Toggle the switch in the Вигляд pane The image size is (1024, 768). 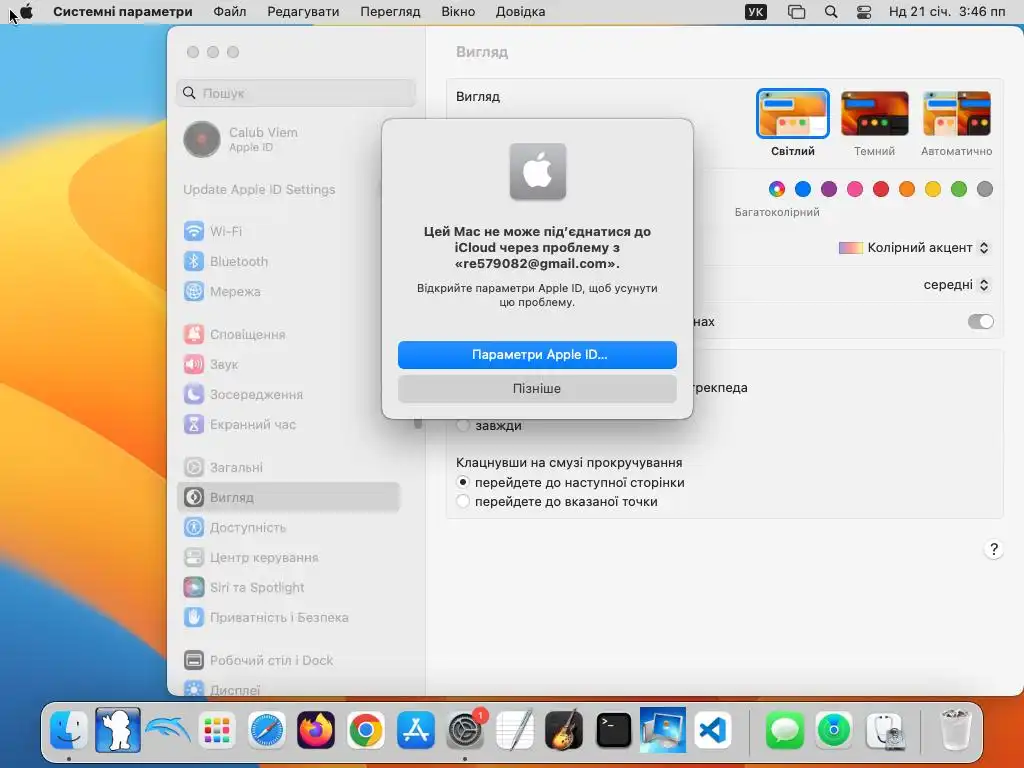point(980,321)
